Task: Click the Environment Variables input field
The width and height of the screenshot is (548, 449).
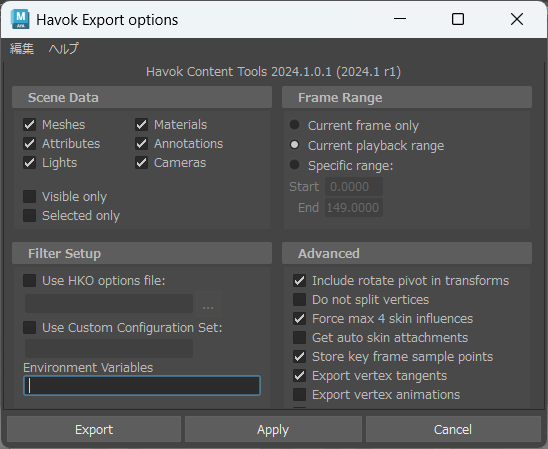Action: (142, 385)
